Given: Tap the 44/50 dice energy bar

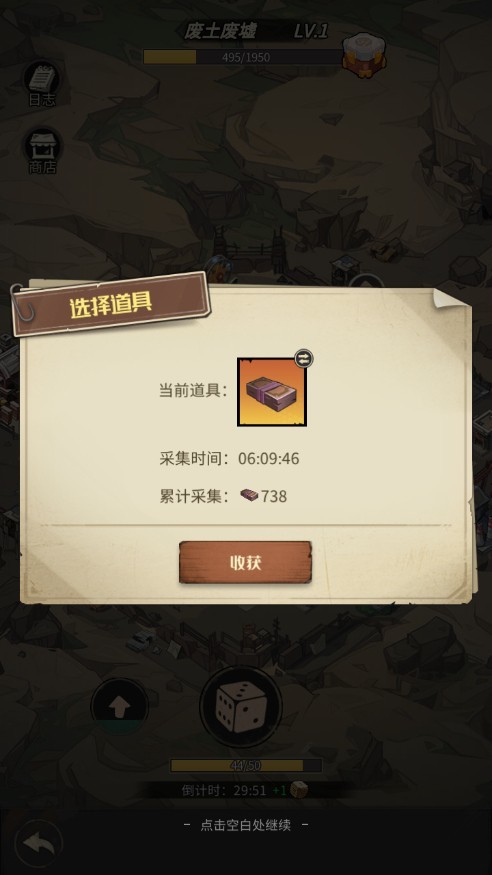Looking at the screenshot, I should click(246, 765).
